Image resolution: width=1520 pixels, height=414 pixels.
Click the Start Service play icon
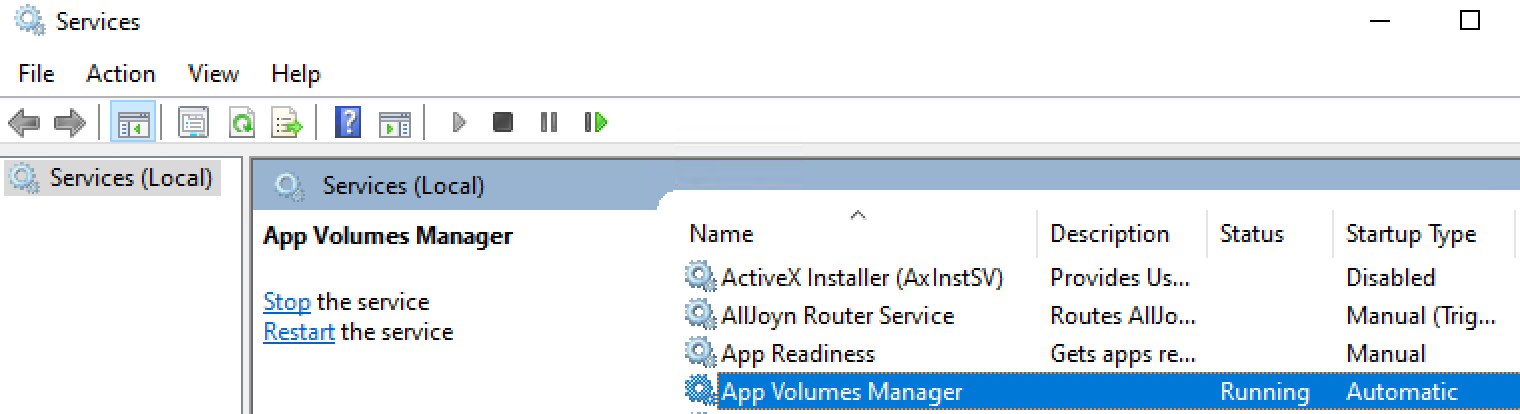459,123
